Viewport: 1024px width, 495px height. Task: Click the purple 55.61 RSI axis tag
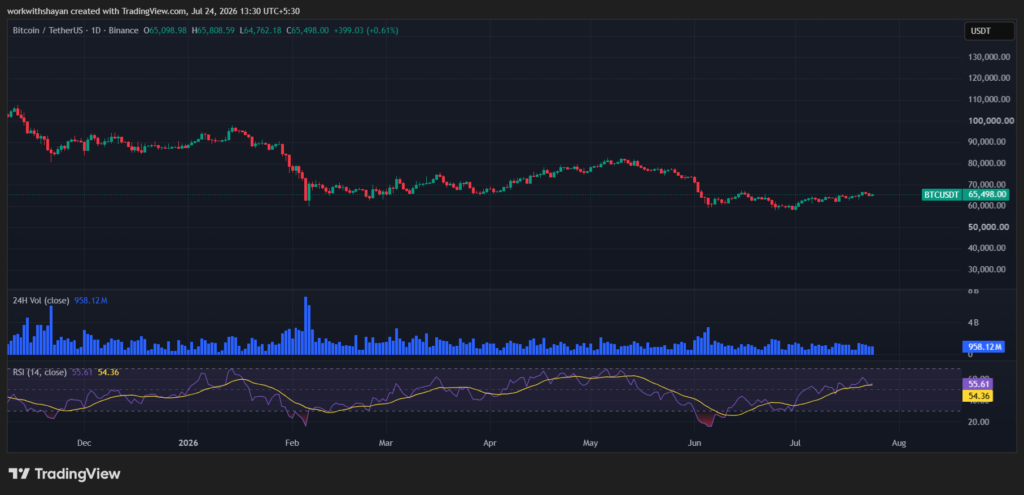tap(978, 385)
